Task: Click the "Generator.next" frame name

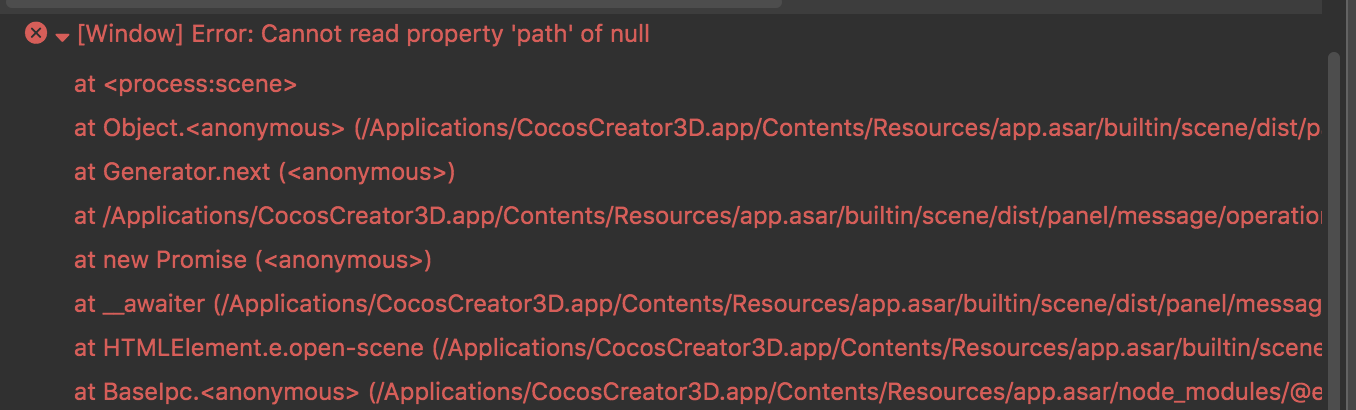Action: pyautogui.click(x=187, y=172)
